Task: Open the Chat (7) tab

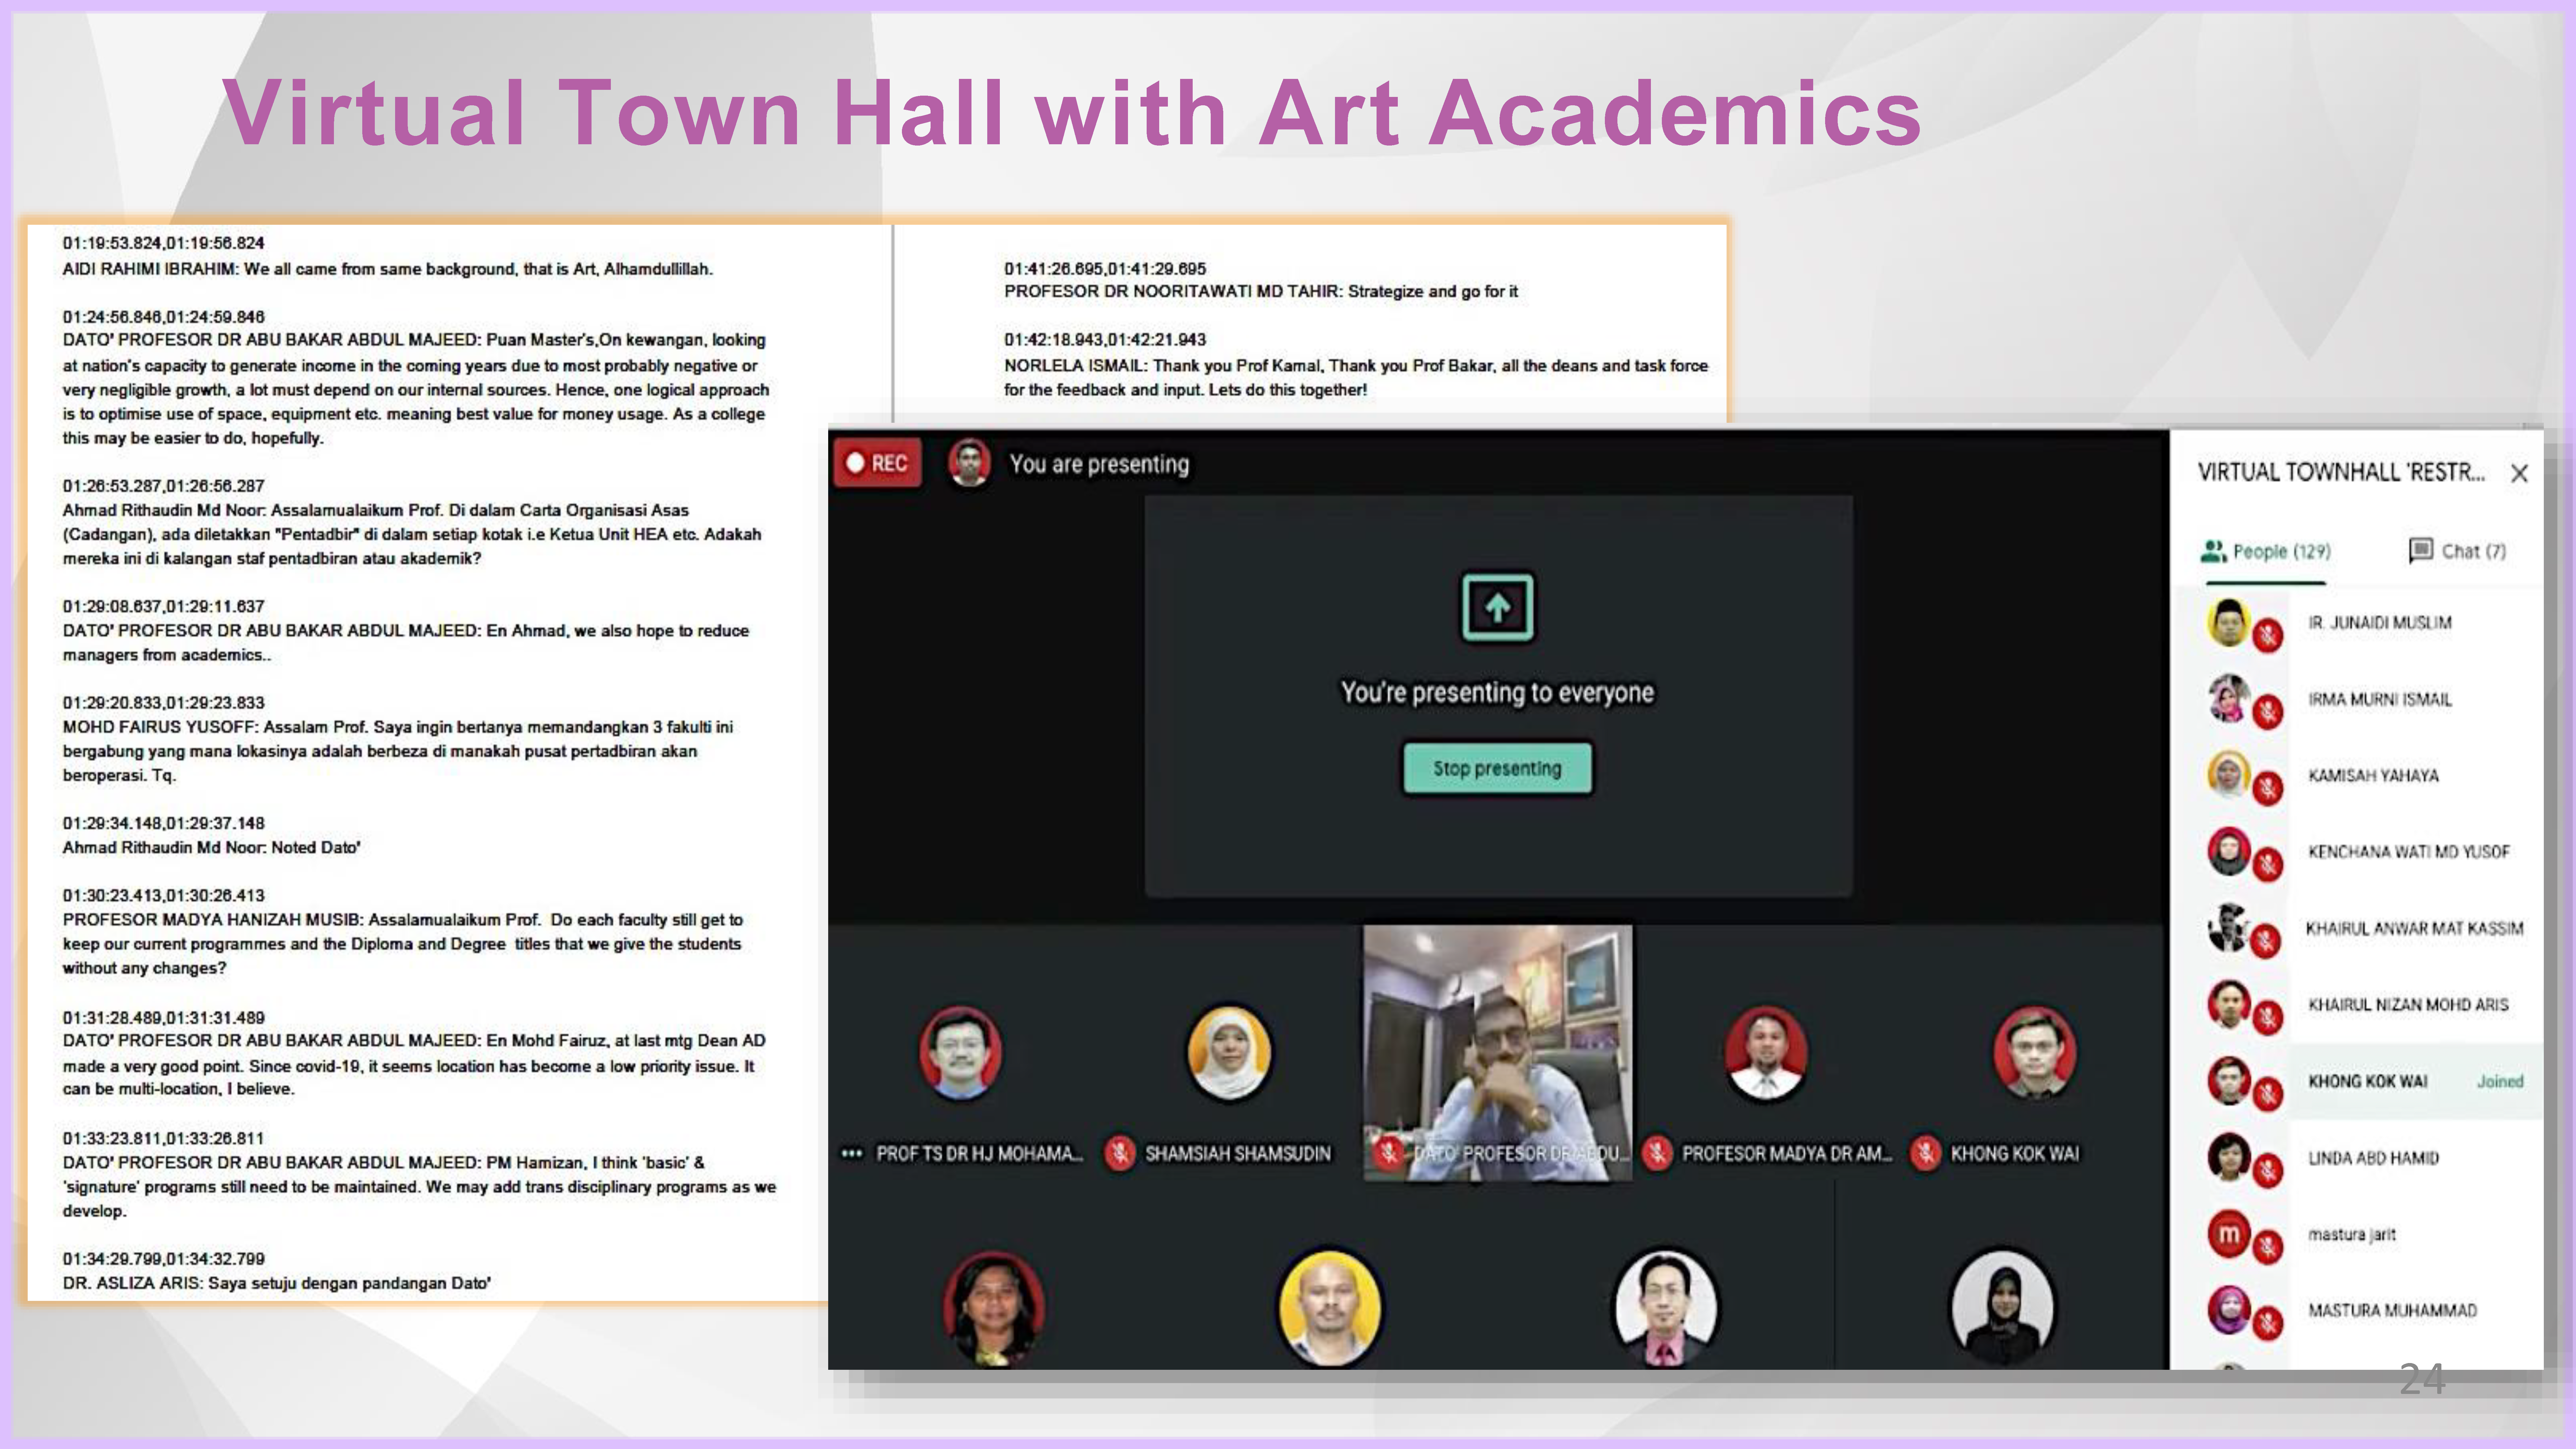Action: [x=2457, y=551]
